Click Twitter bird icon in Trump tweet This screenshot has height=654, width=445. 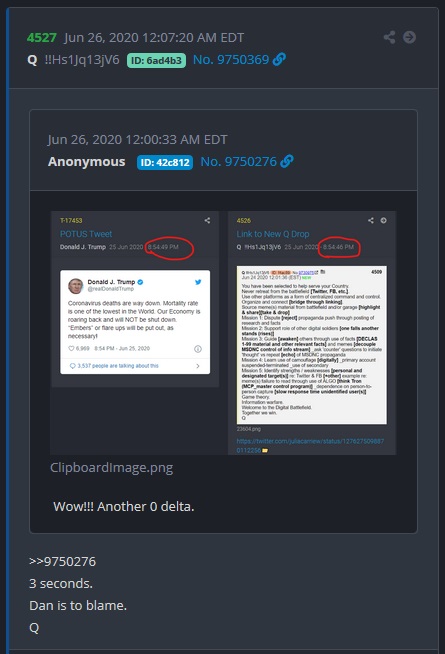pyautogui.click(x=198, y=282)
